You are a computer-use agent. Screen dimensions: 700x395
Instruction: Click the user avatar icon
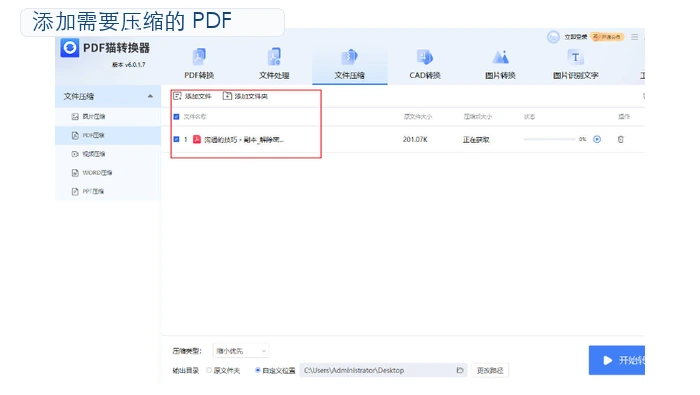pyautogui.click(x=553, y=37)
